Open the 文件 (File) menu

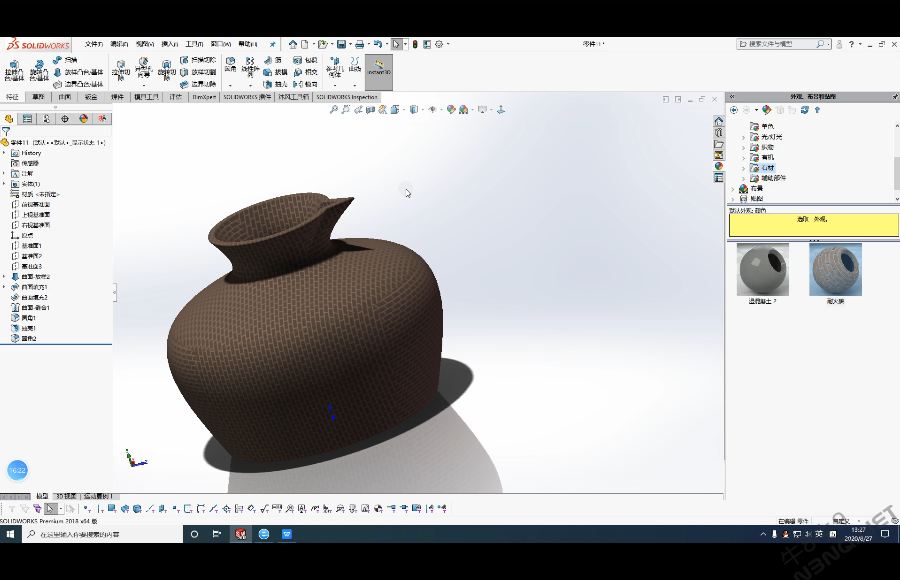[94, 44]
